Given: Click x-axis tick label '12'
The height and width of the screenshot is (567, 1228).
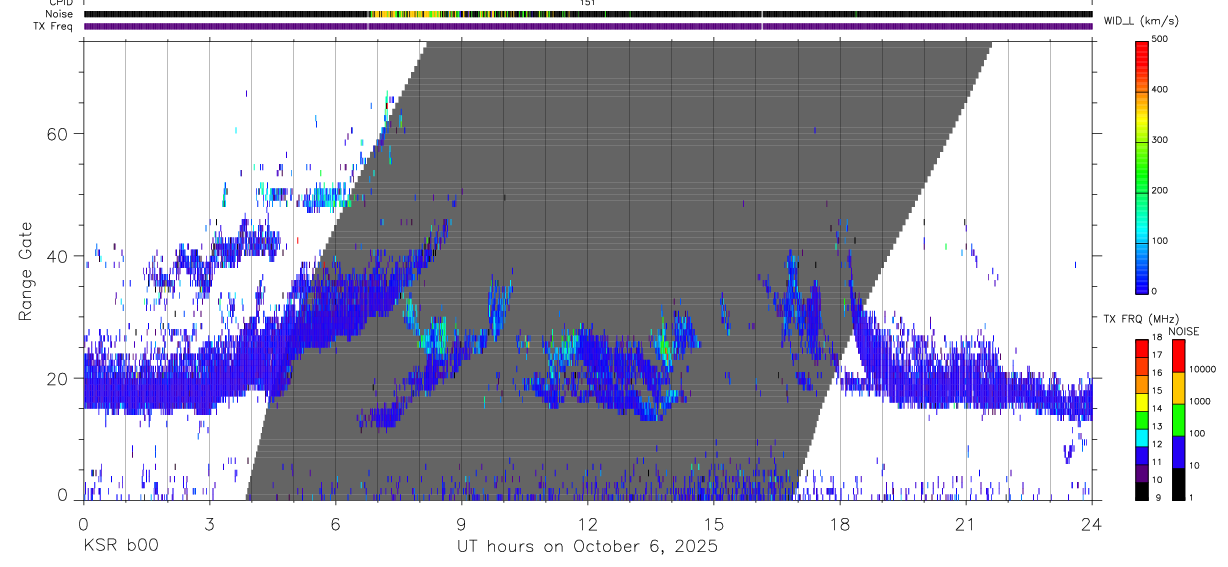Looking at the screenshot, I should coord(587,523).
